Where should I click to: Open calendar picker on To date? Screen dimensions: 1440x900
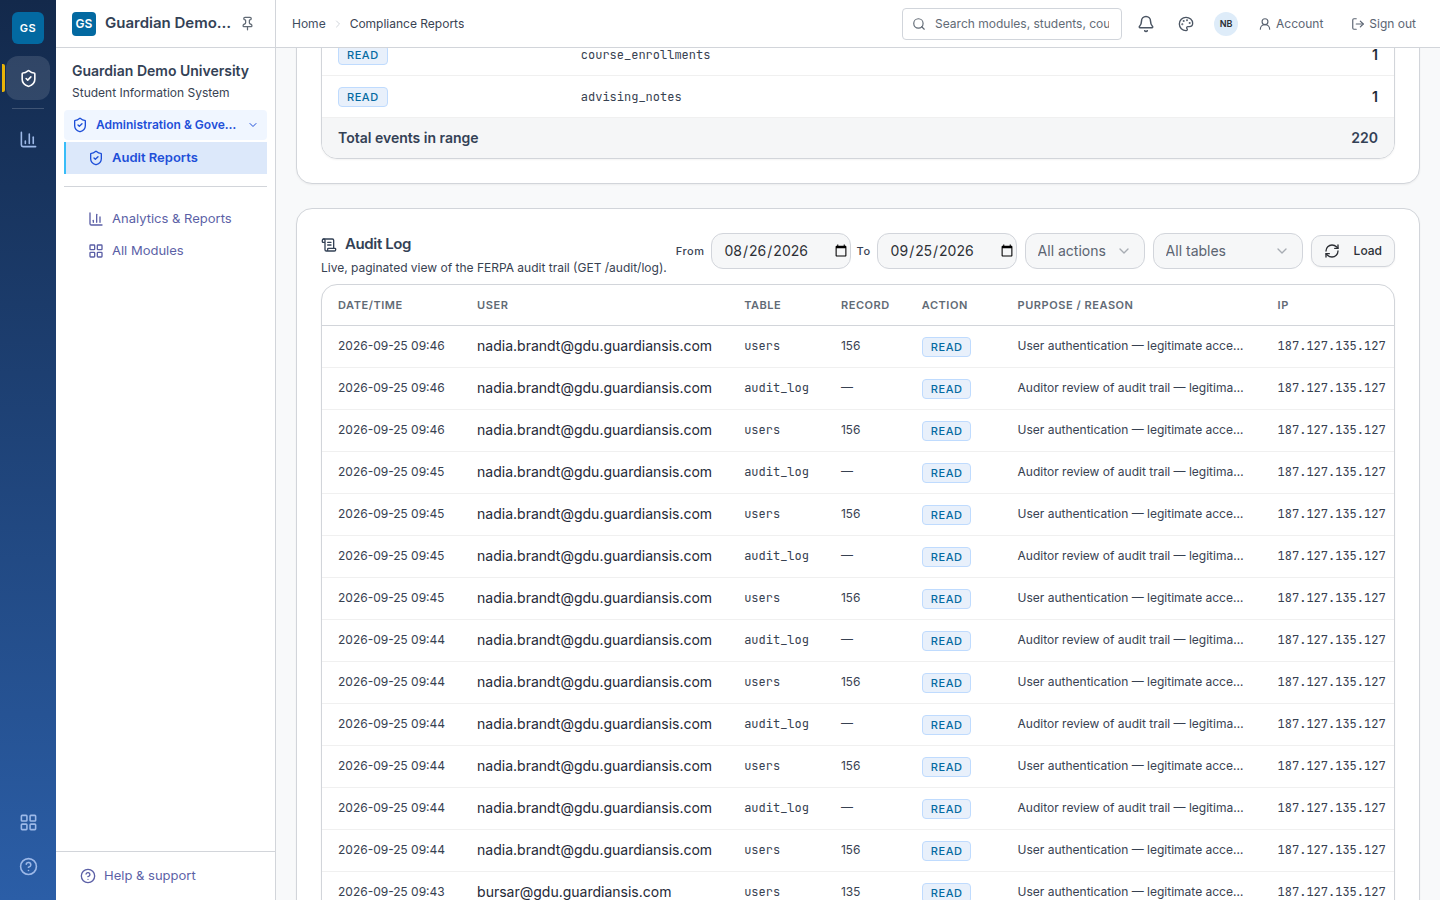[1007, 251]
